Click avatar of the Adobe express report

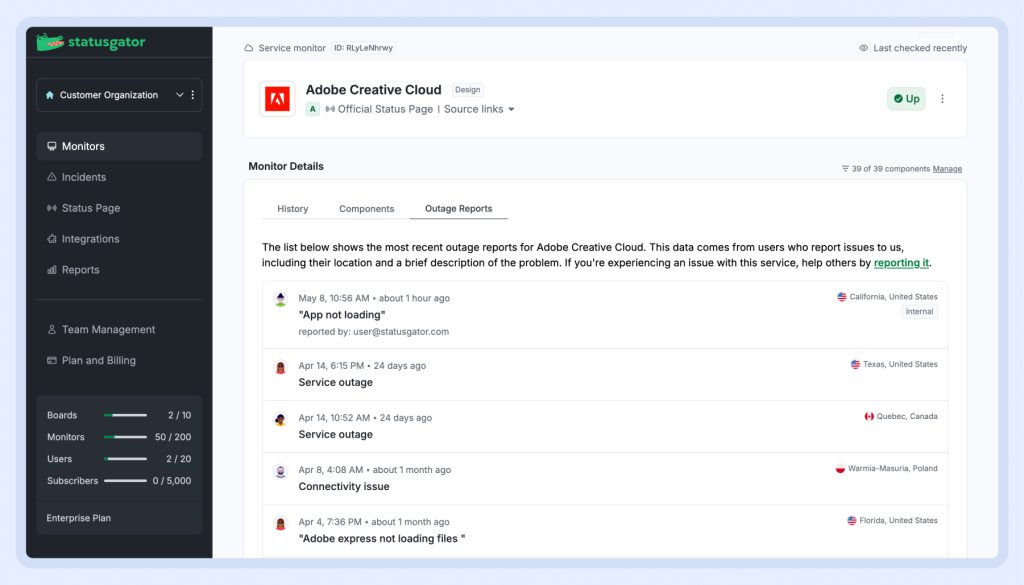click(x=281, y=524)
